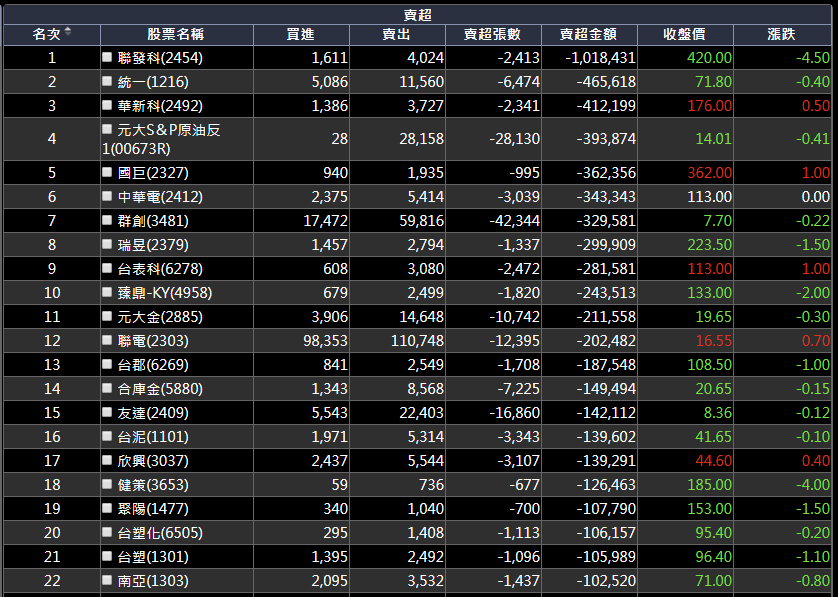The width and height of the screenshot is (838, 597).
Task: Select closing price 44.60 of 欣興
Action: tap(713, 461)
